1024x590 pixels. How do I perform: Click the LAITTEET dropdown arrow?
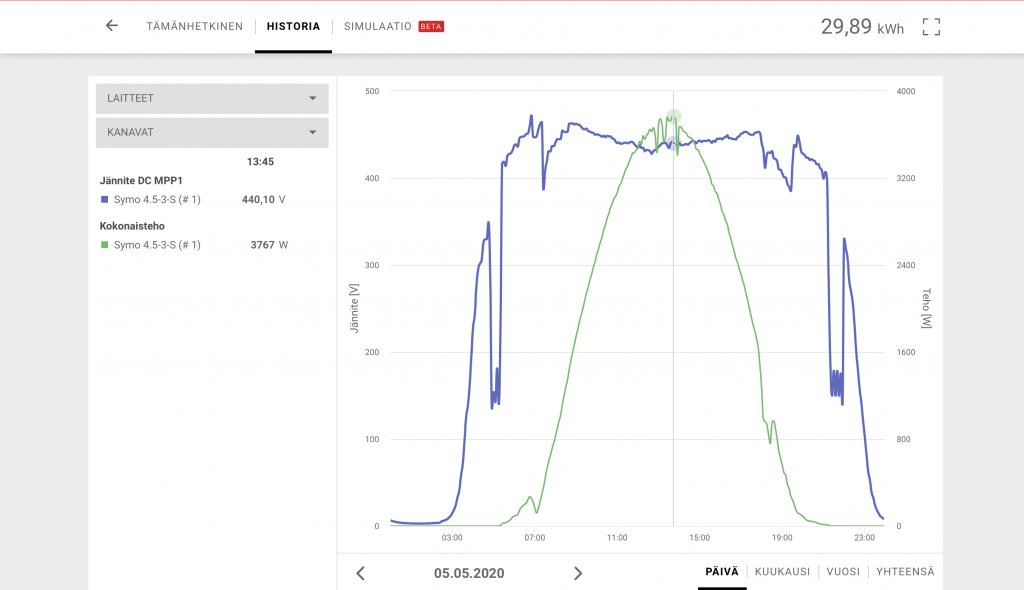[312, 98]
